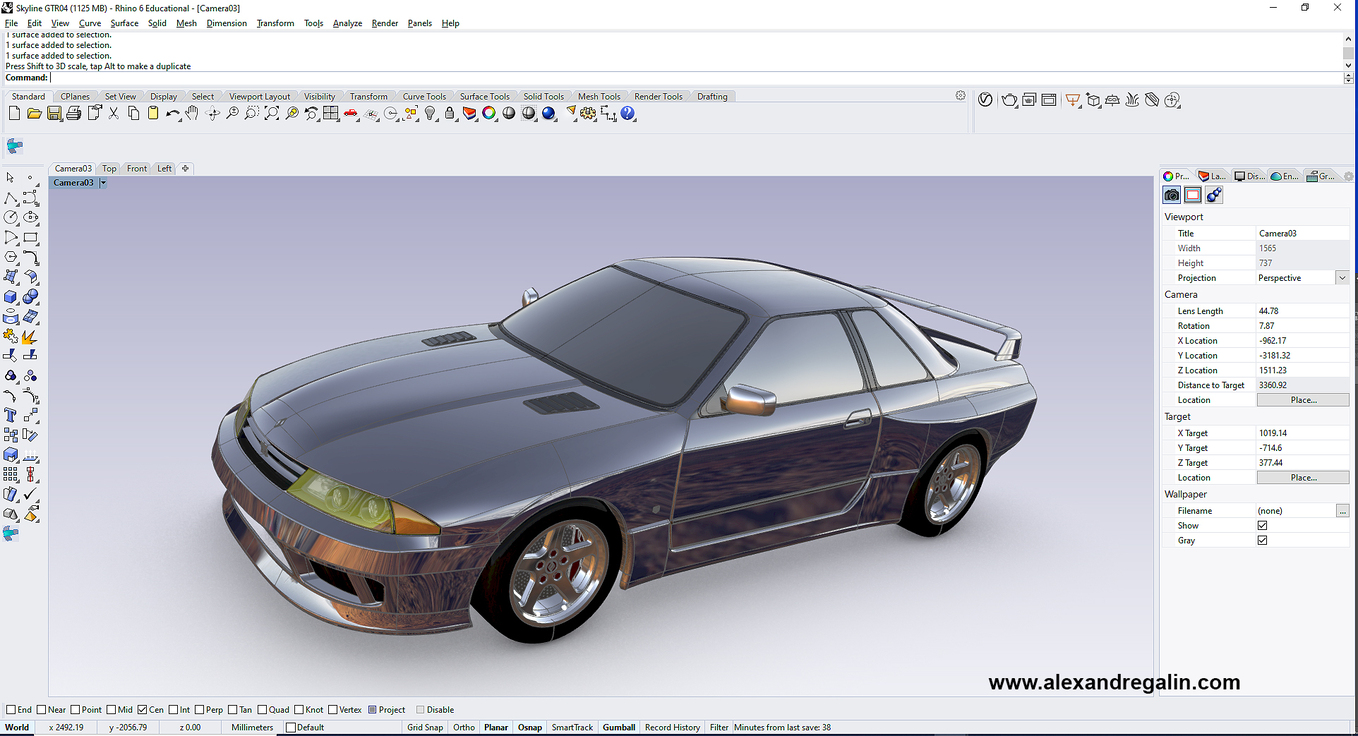
Task: Switch to the Mesh Tools toolbar tab
Action: tap(599, 97)
